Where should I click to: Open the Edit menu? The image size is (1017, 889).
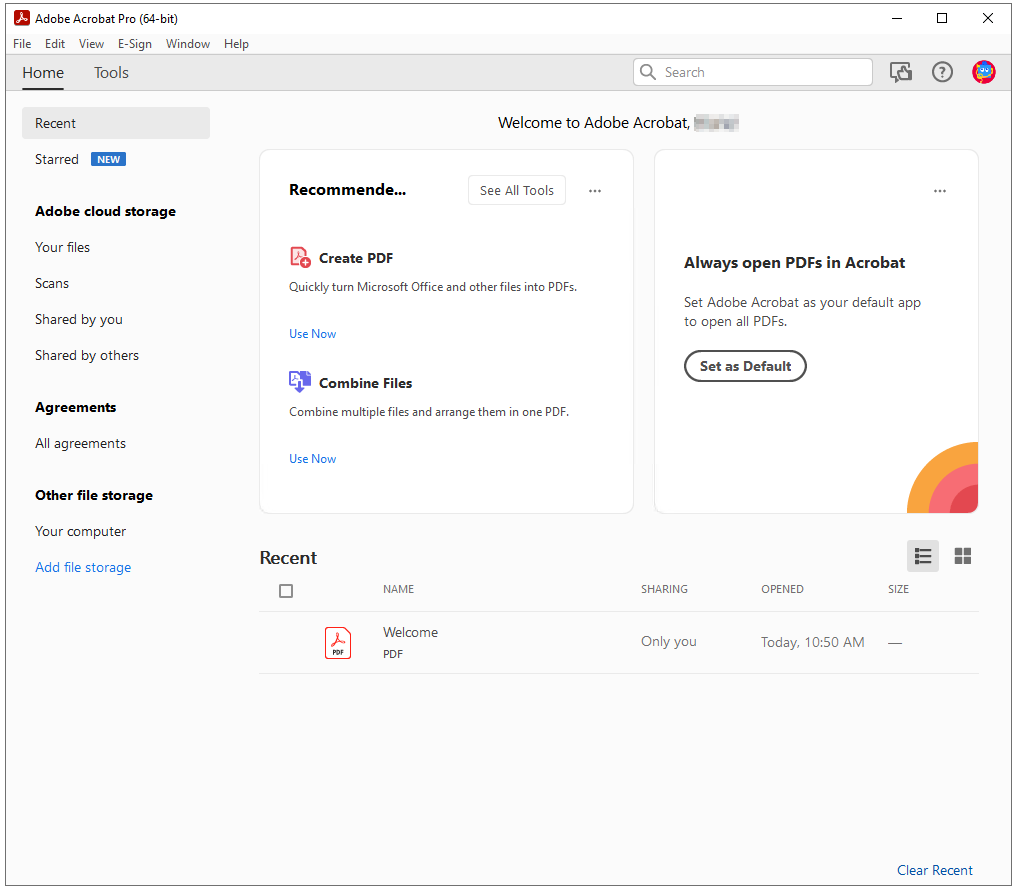[54, 43]
